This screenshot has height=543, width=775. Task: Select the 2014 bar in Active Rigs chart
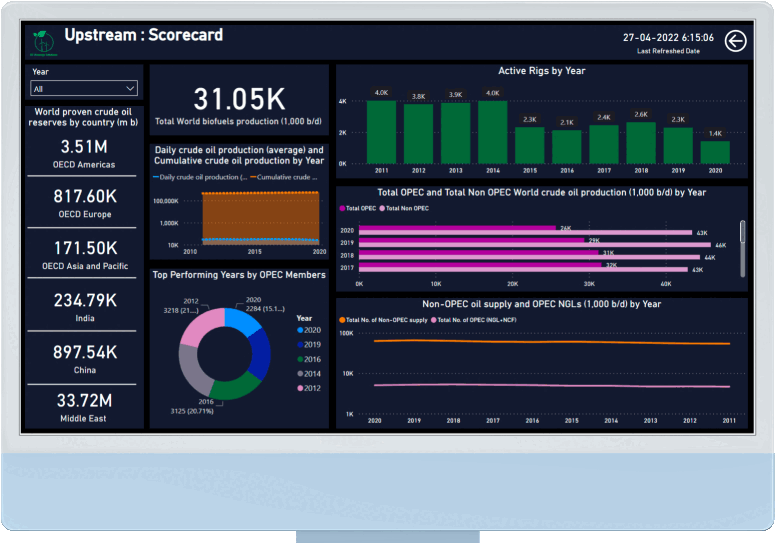pos(492,130)
